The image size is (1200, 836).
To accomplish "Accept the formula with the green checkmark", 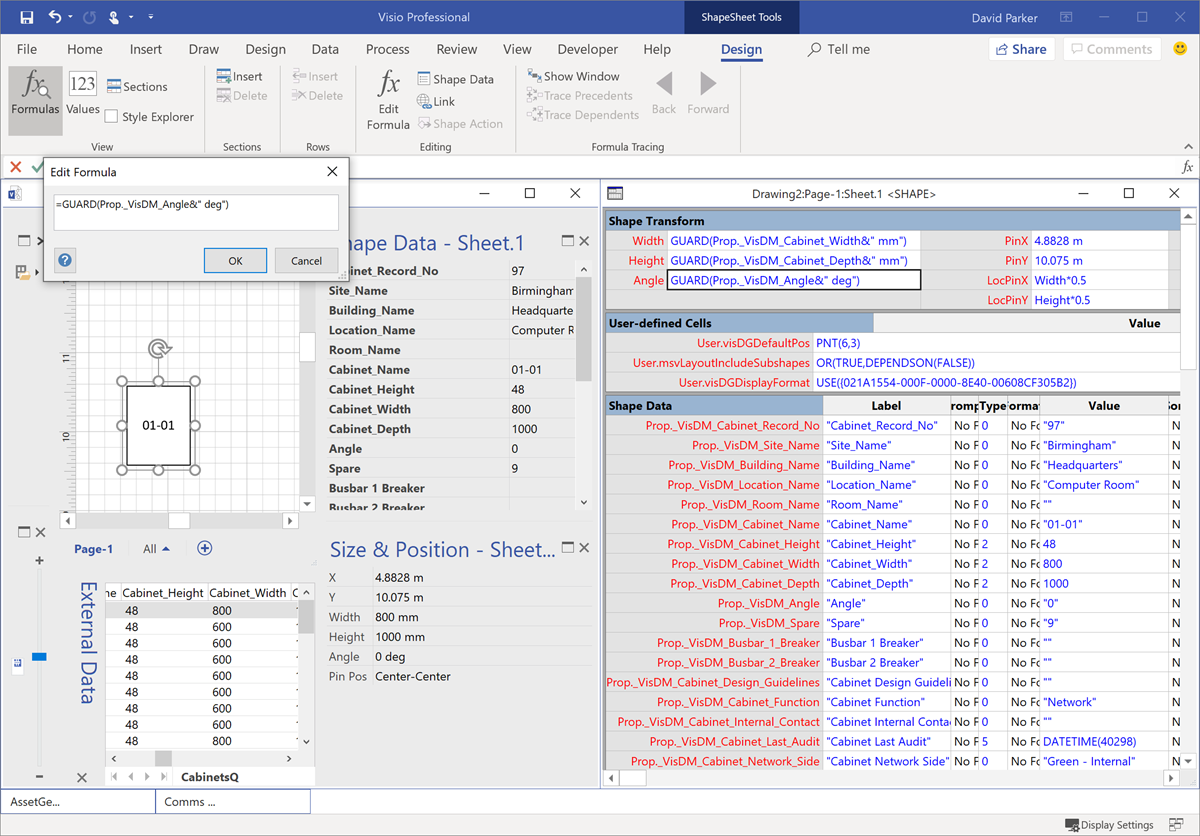I will 38,167.
